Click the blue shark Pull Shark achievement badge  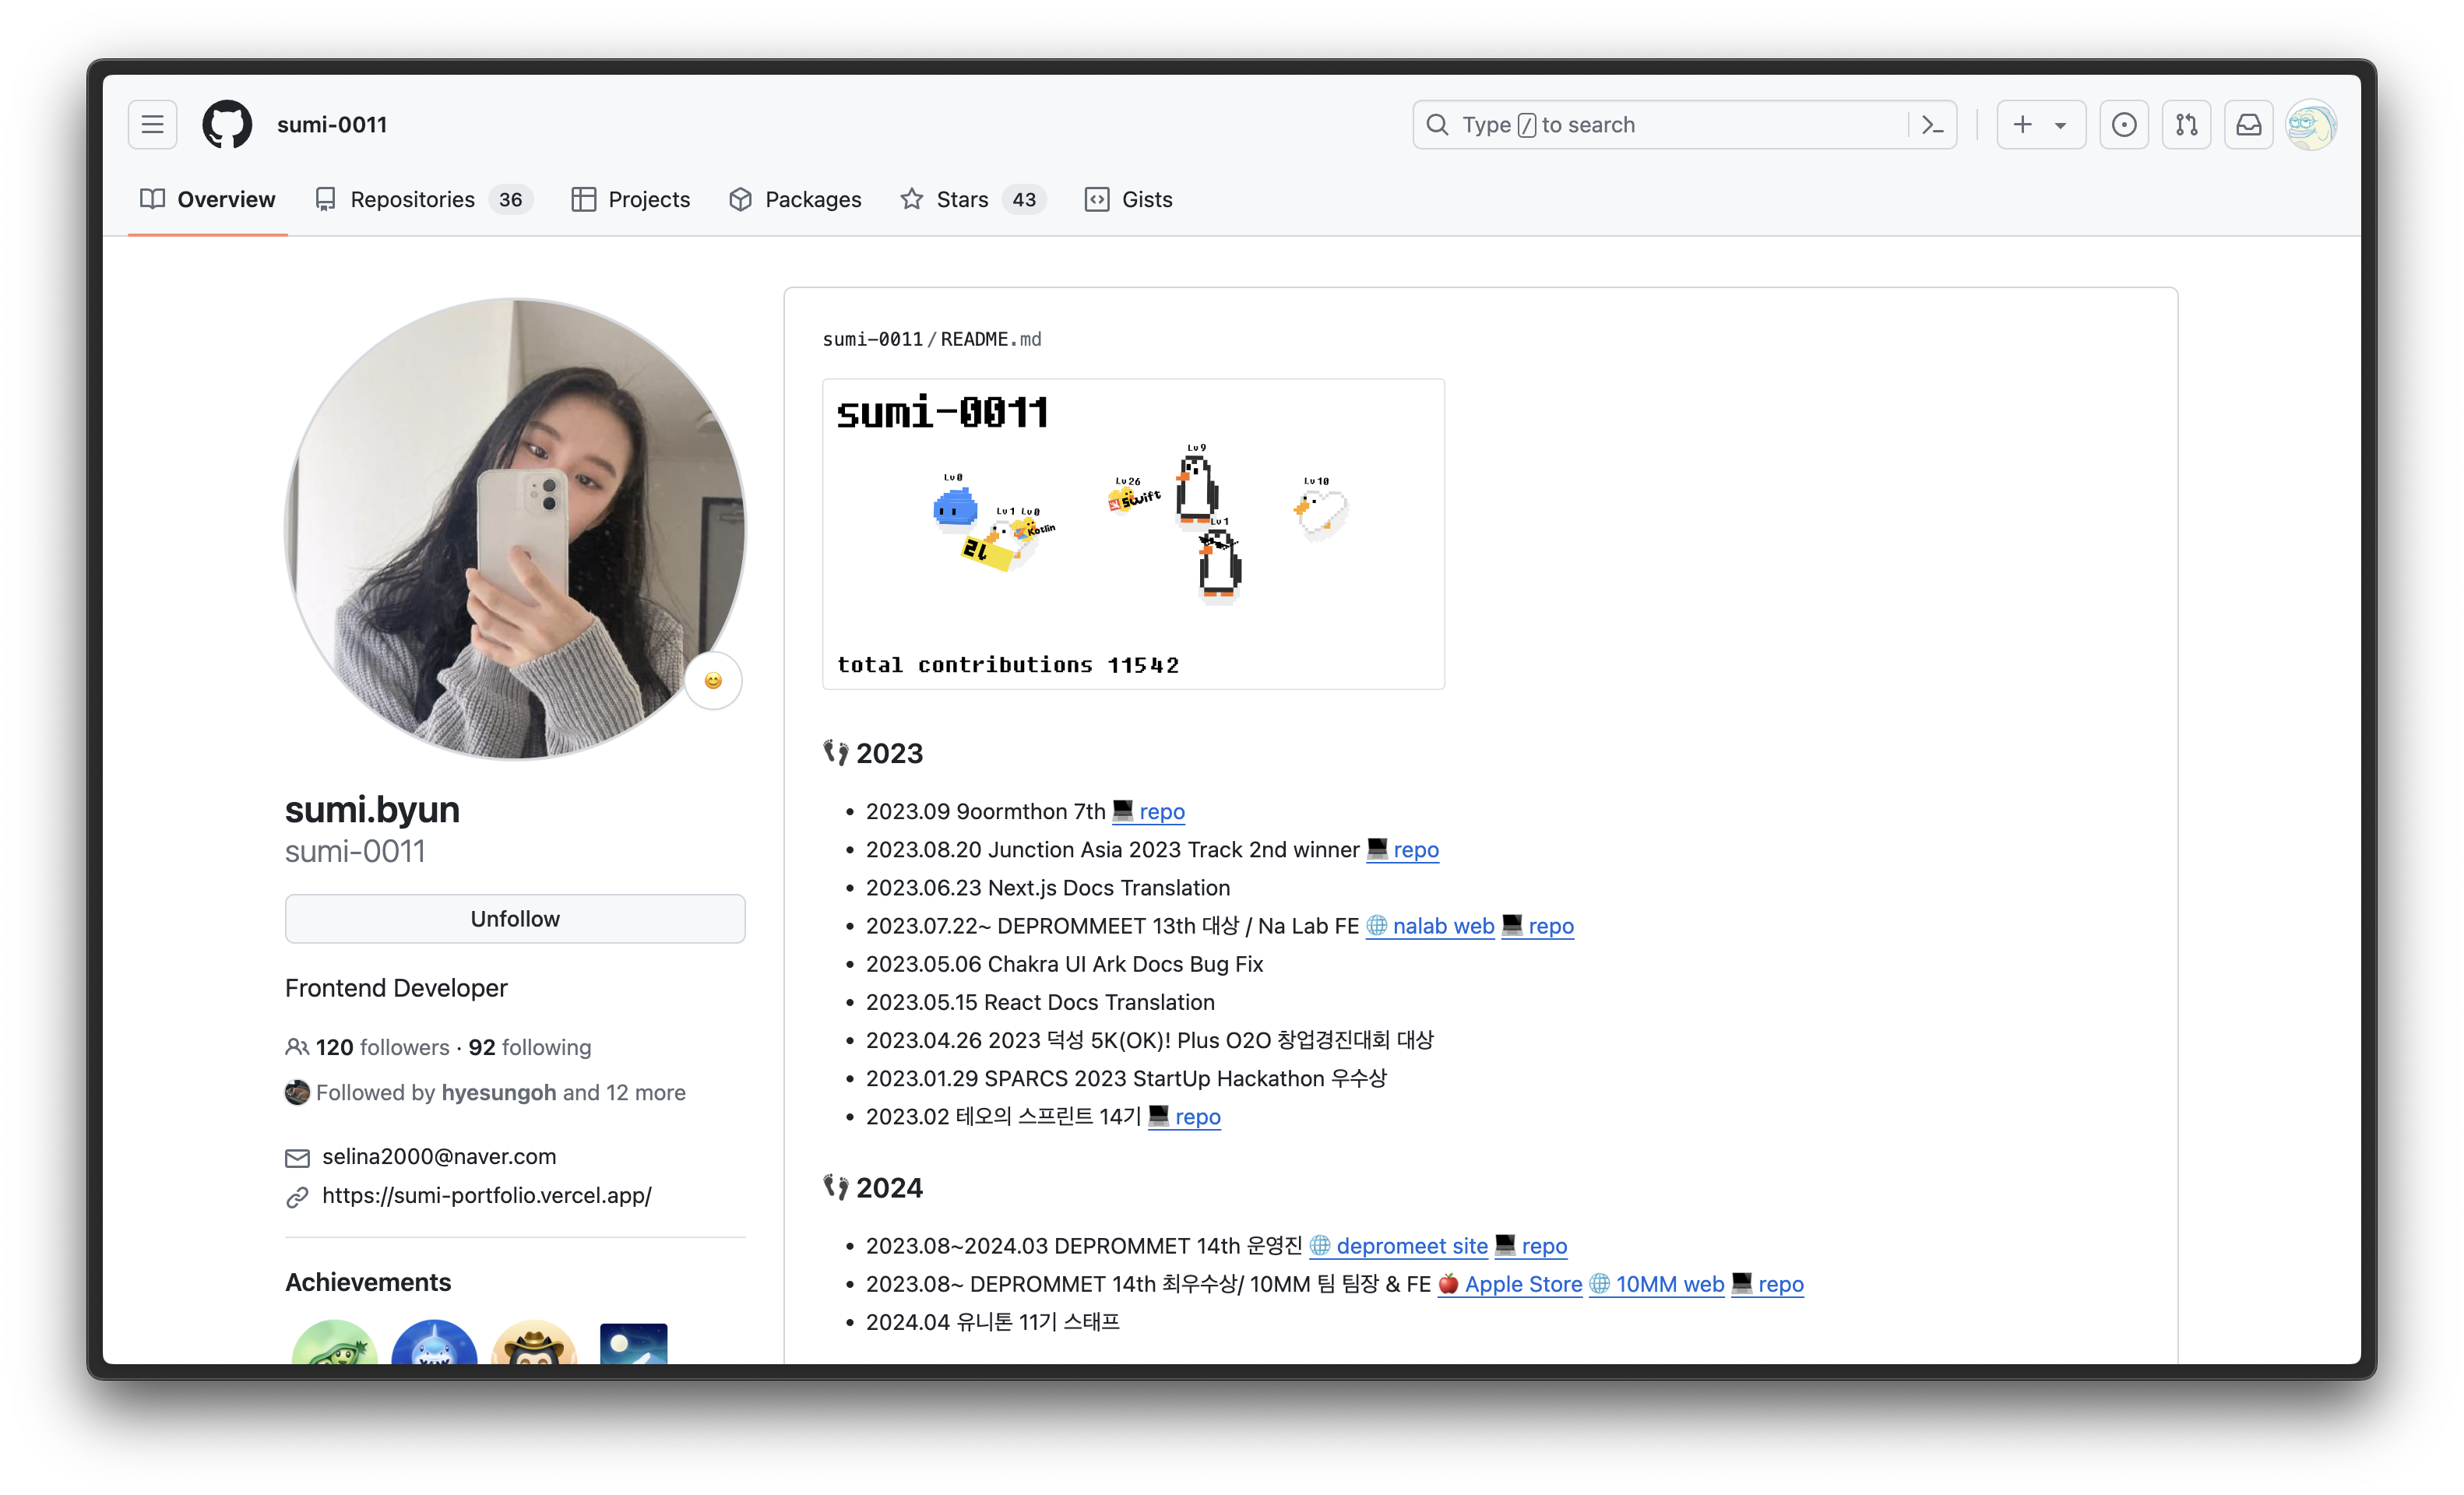click(x=434, y=1344)
